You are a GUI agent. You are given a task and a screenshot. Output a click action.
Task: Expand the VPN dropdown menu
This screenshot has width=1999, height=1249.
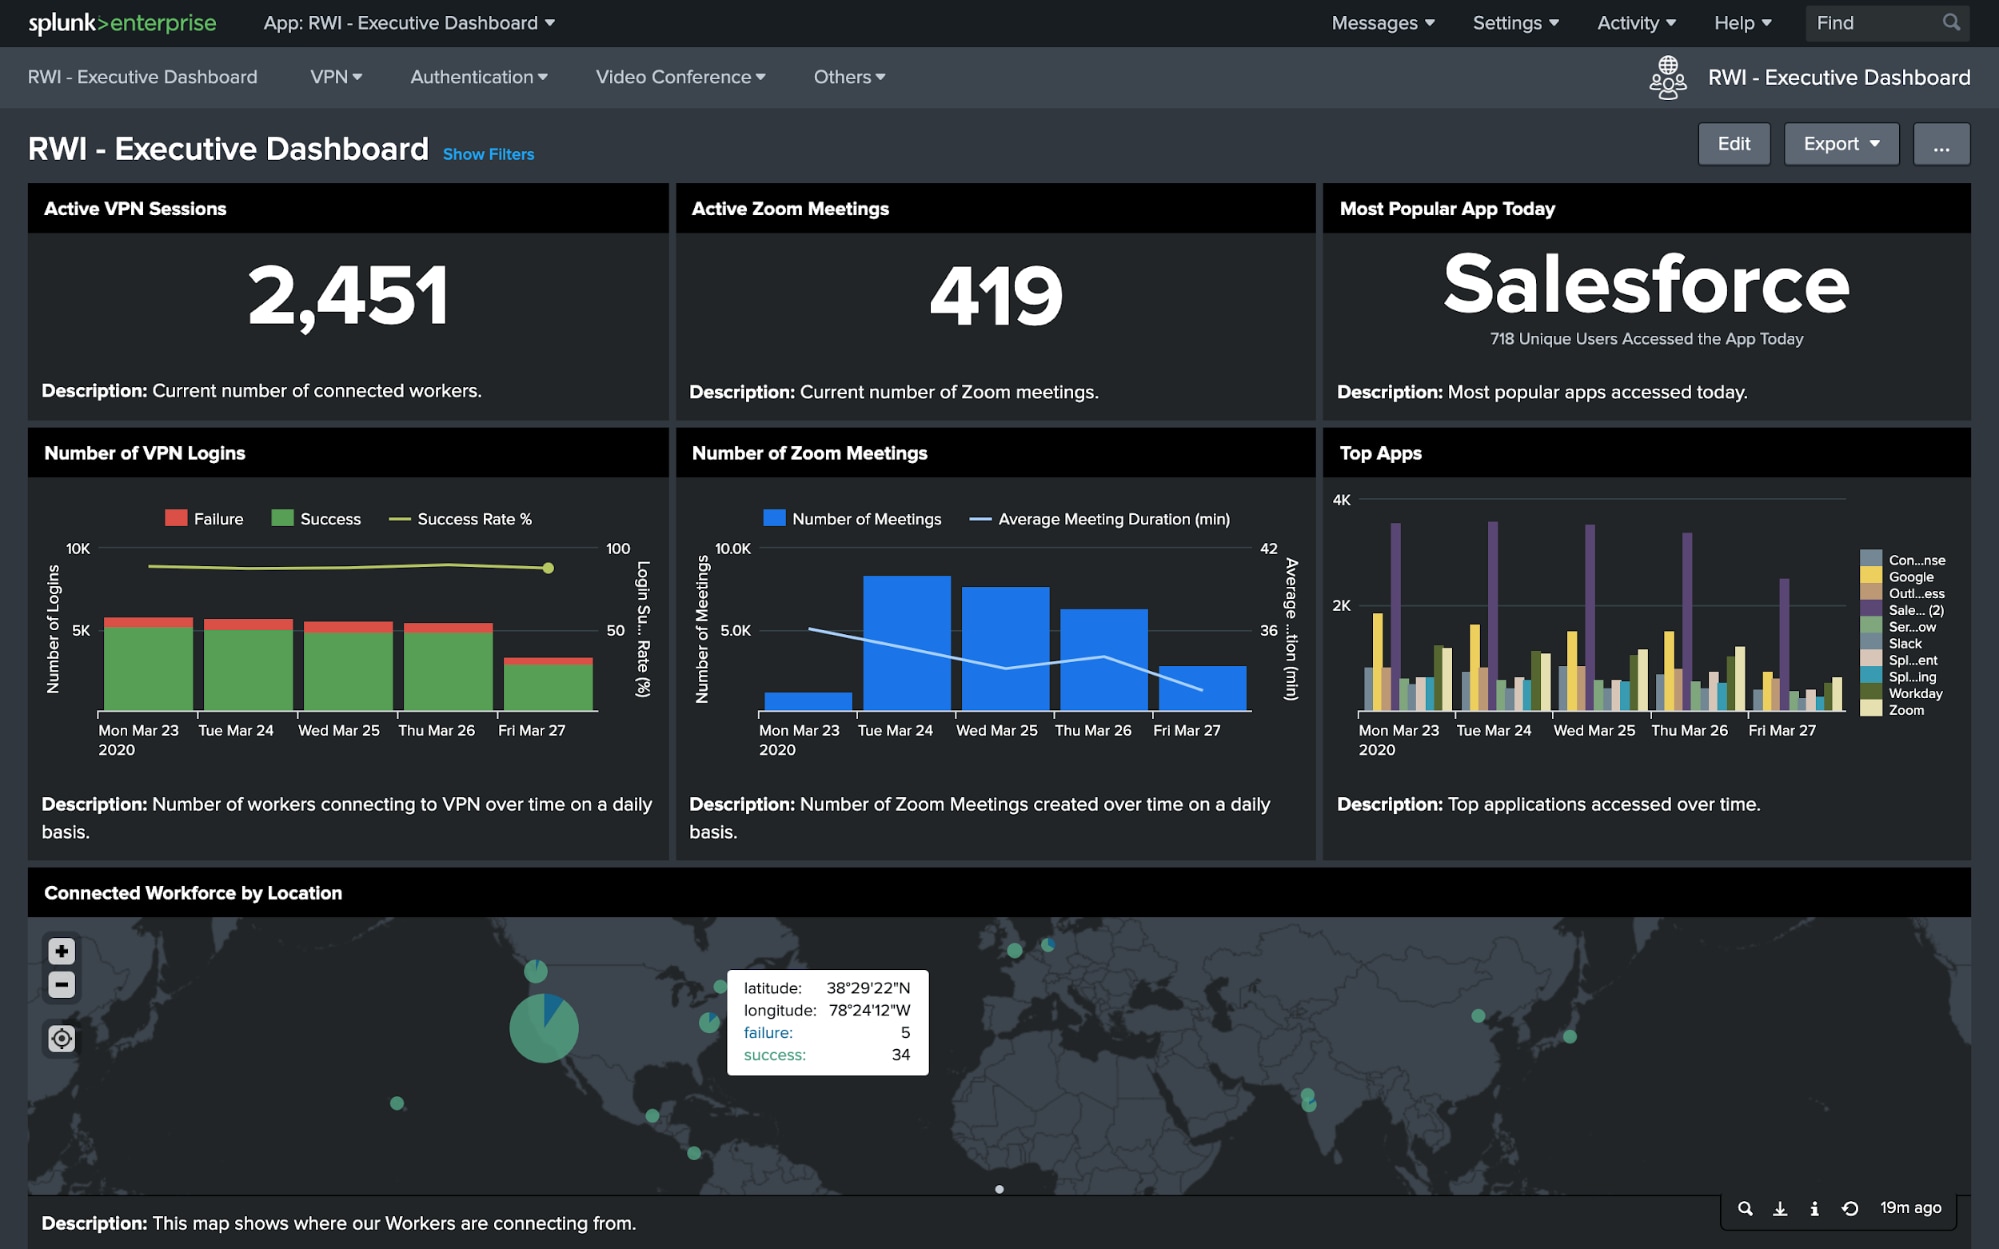[334, 76]
